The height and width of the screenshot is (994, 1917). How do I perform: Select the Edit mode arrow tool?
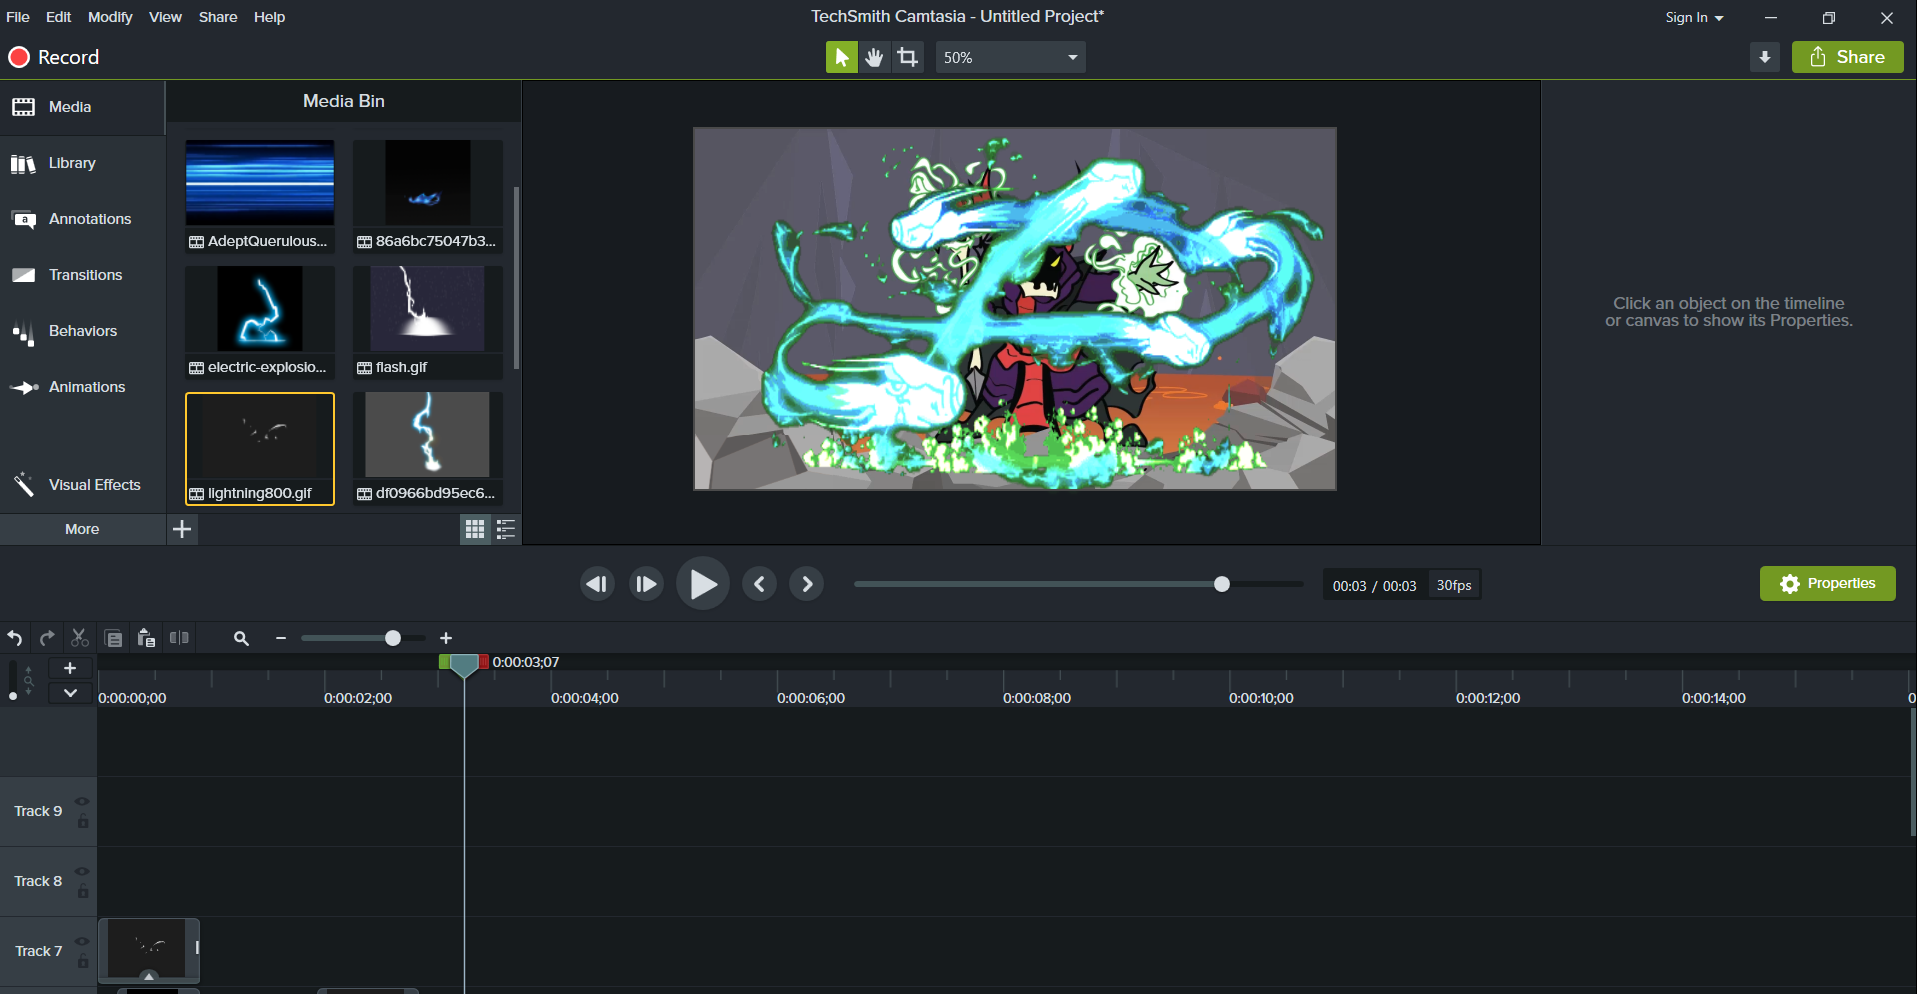click(x=841, y=57)
